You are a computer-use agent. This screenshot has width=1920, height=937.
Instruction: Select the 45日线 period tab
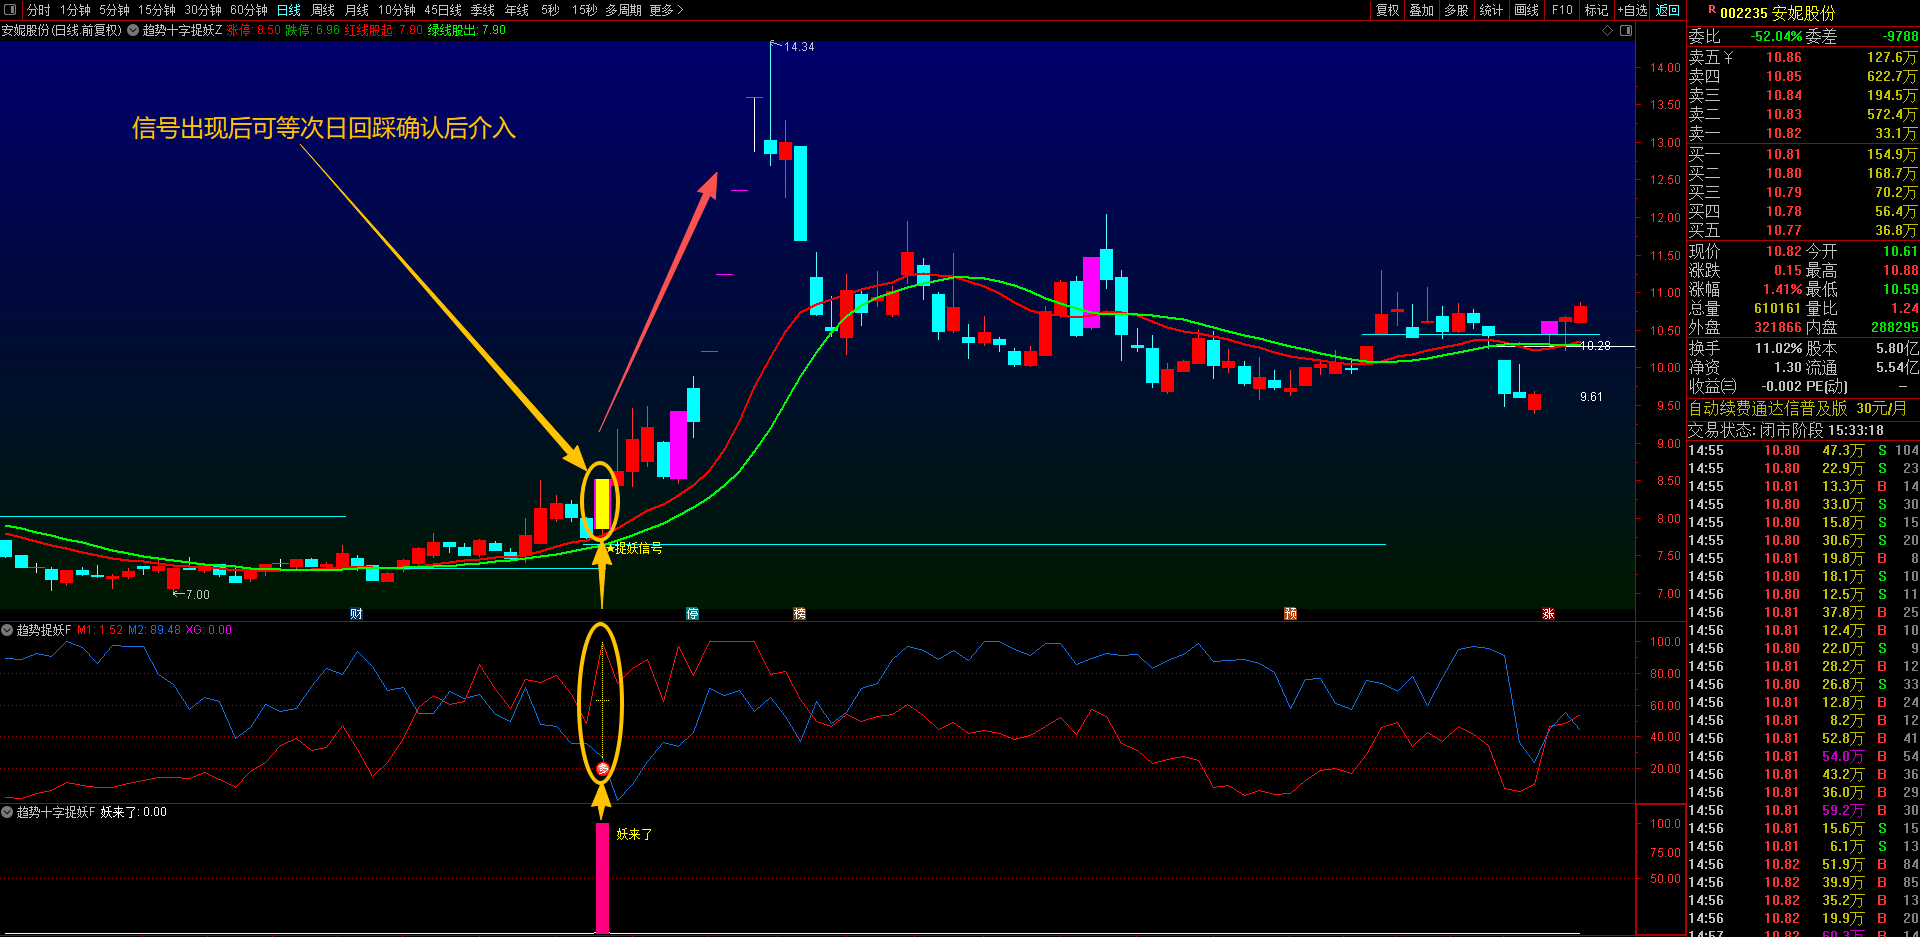pos(443,10)
